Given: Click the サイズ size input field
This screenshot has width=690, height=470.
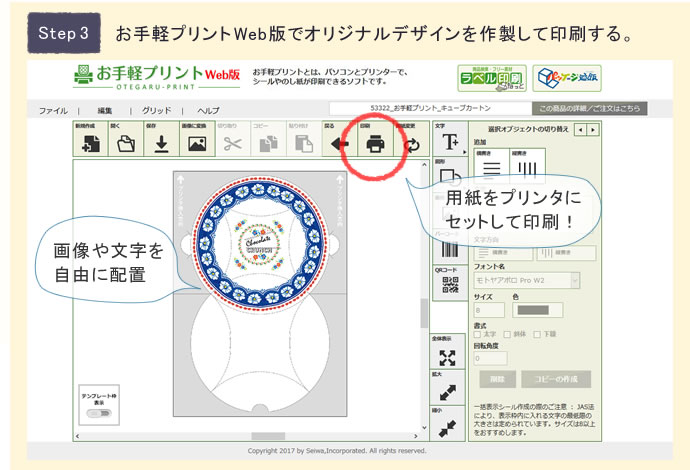Looking at the screenshot, I should point(489,310).
